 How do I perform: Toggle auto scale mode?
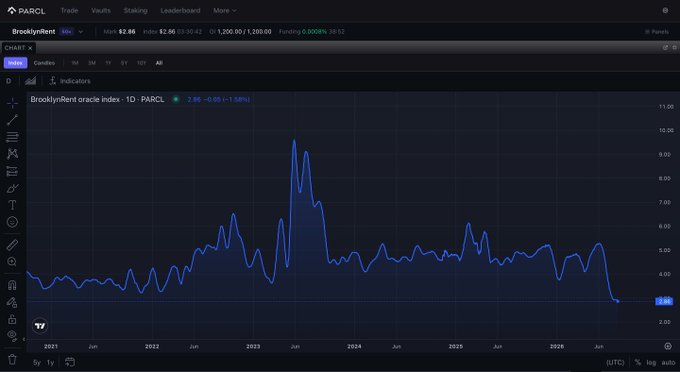point(668,362)
